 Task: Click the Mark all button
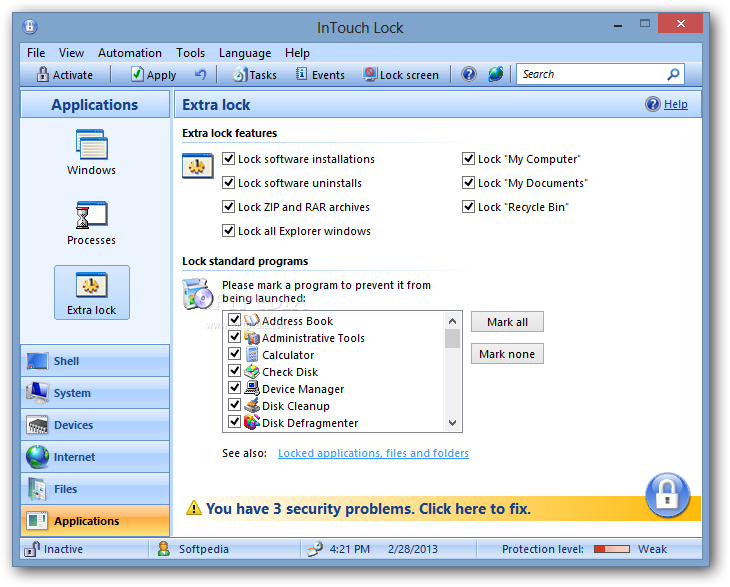coord(507,322)
